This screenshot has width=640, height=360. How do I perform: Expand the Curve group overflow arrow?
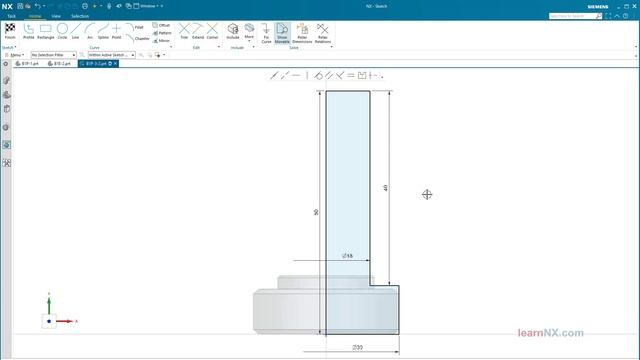click(x=171, y=47)
